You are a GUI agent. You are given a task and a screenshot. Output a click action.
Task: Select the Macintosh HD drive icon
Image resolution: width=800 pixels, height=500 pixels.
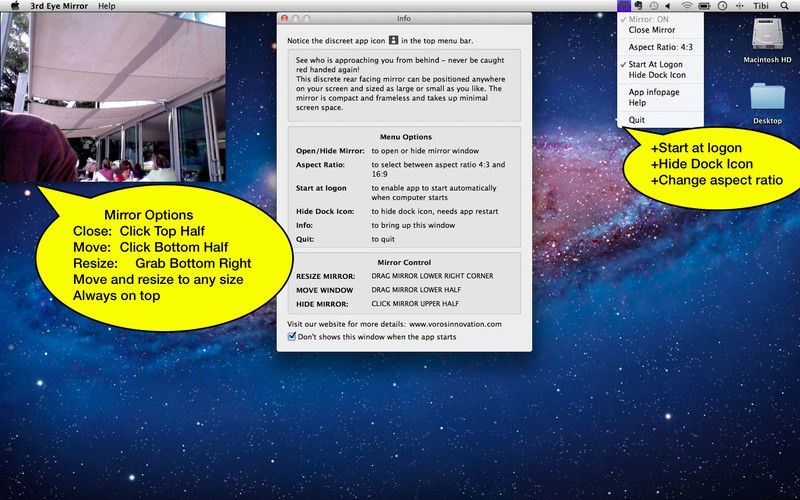pos(767,34)
